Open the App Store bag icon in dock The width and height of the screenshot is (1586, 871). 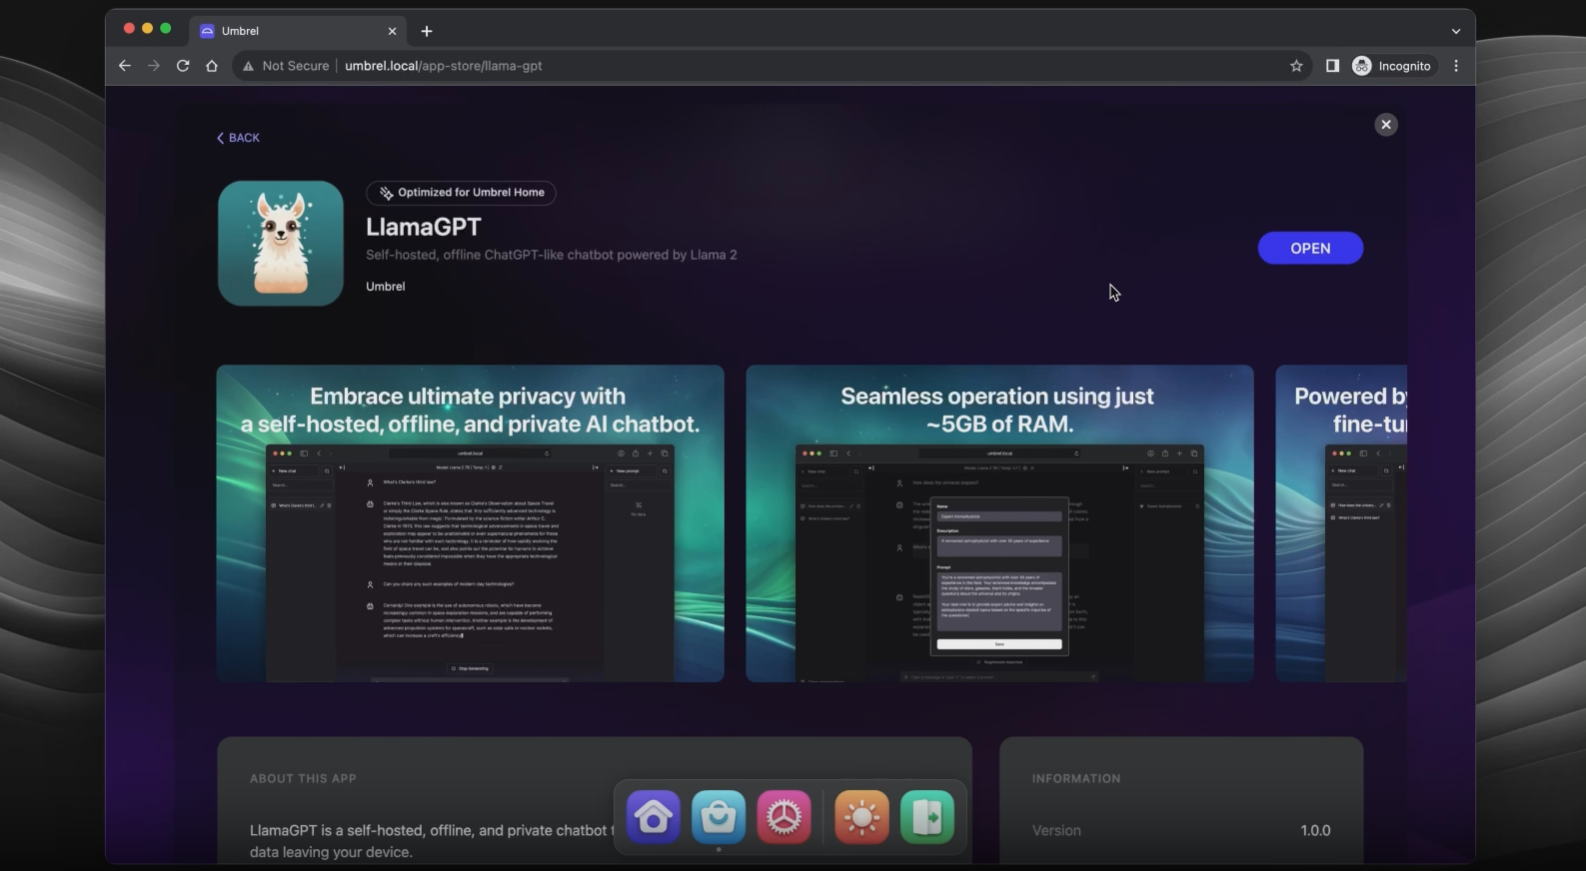coord(718,817)
